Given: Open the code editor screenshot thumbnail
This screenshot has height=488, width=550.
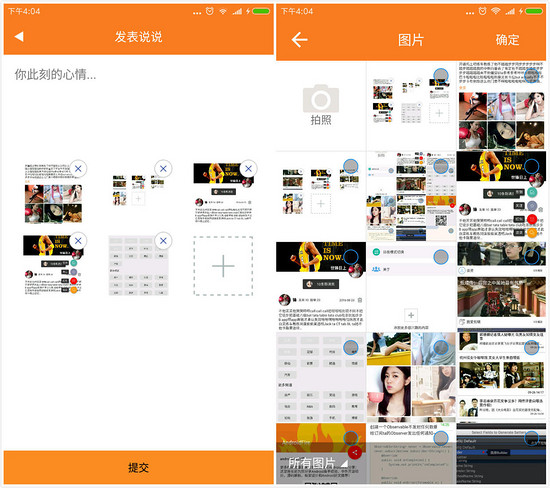Looking at the screenshot, I should 501,453.
